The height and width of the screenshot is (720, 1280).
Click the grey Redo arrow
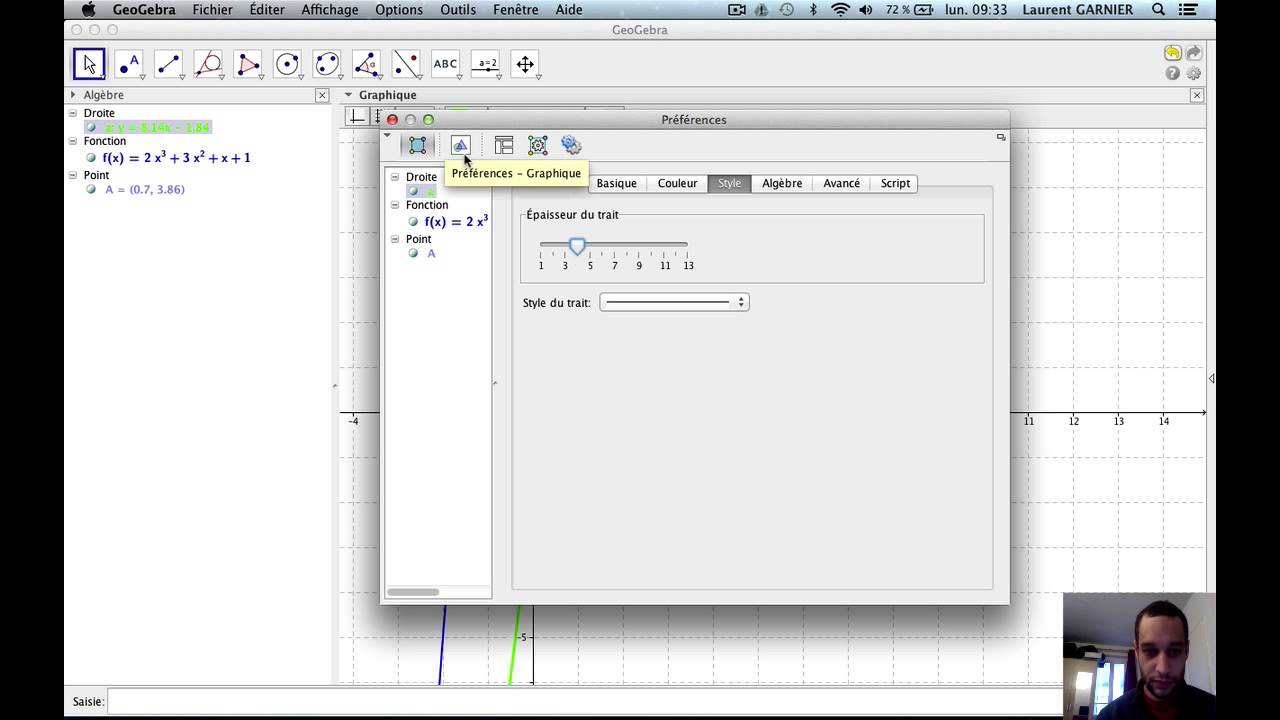(1193, 53)
